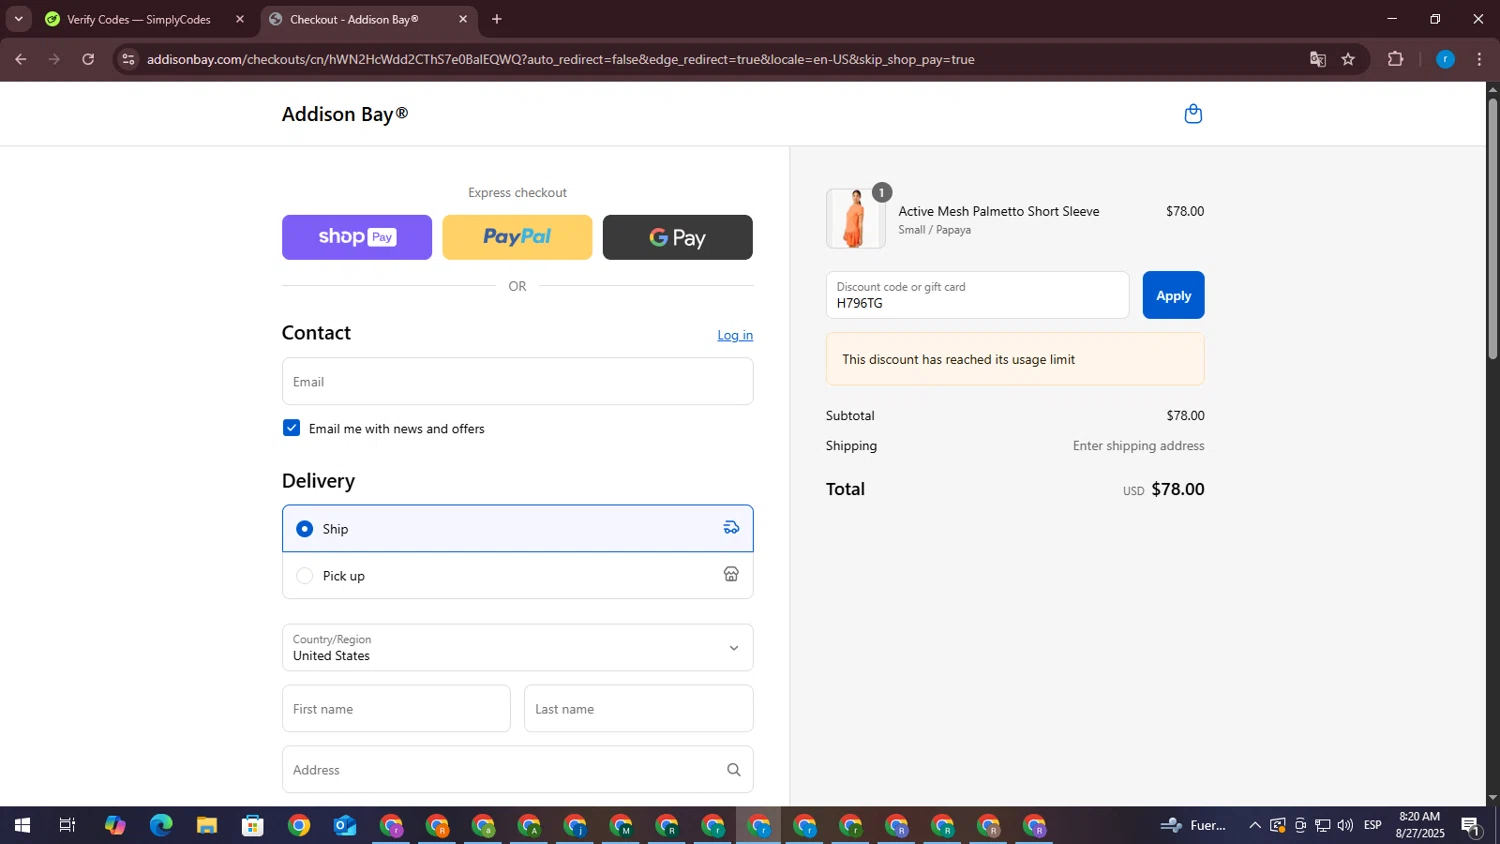
Task: Close the Verify Codes SimplyCodes tab
Action: [x=239, y=19]
